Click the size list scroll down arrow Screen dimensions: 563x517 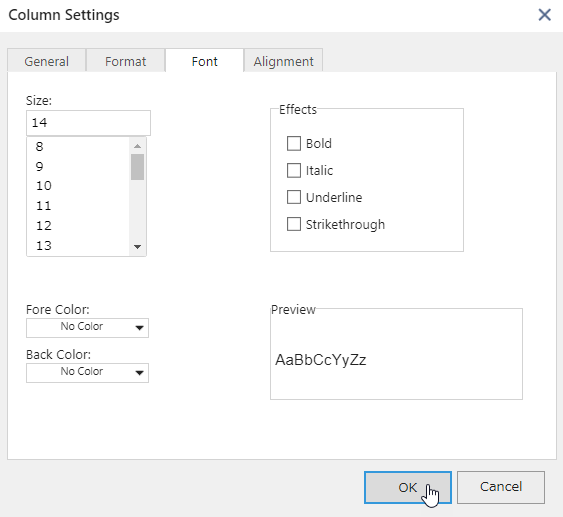[137, 247]
